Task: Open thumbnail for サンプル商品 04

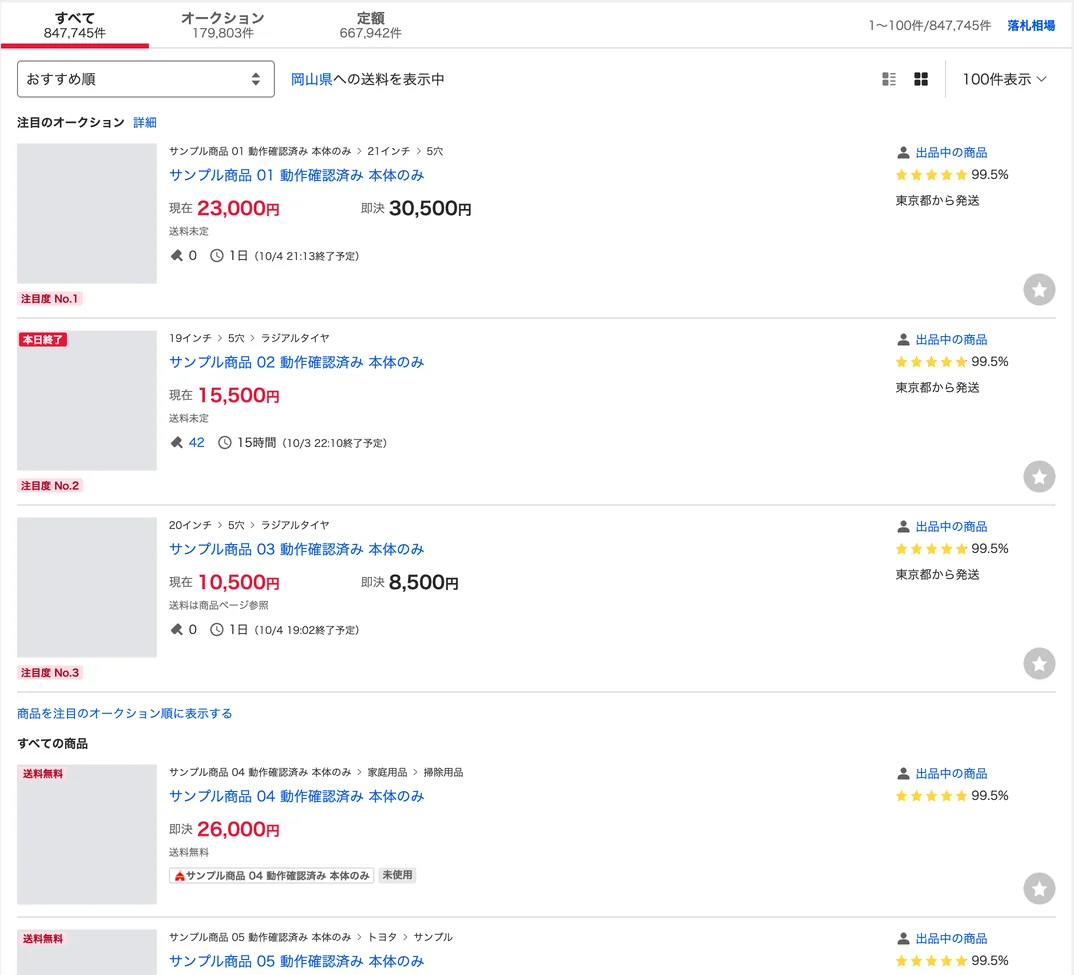Action: (x=87, y=835)
